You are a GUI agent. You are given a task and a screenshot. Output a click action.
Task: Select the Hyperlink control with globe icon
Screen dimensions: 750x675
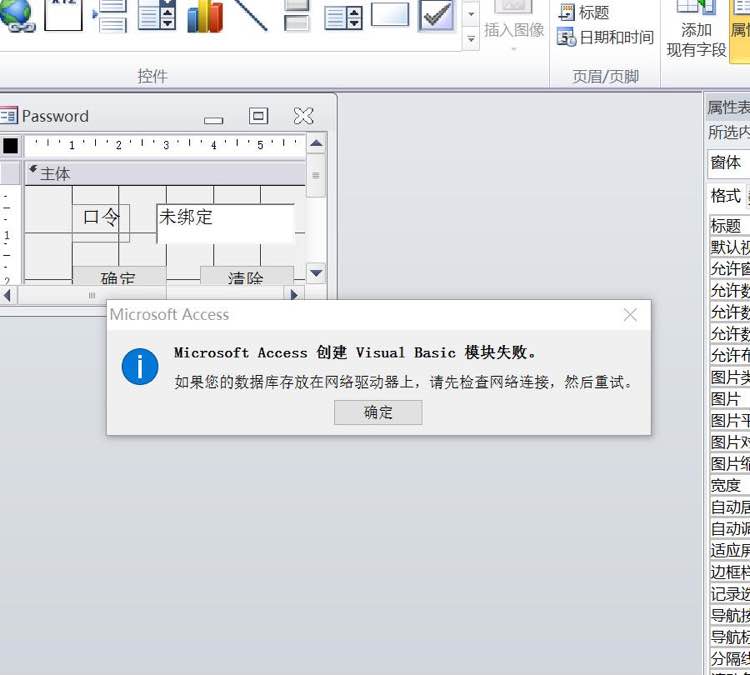pos(17,15)
